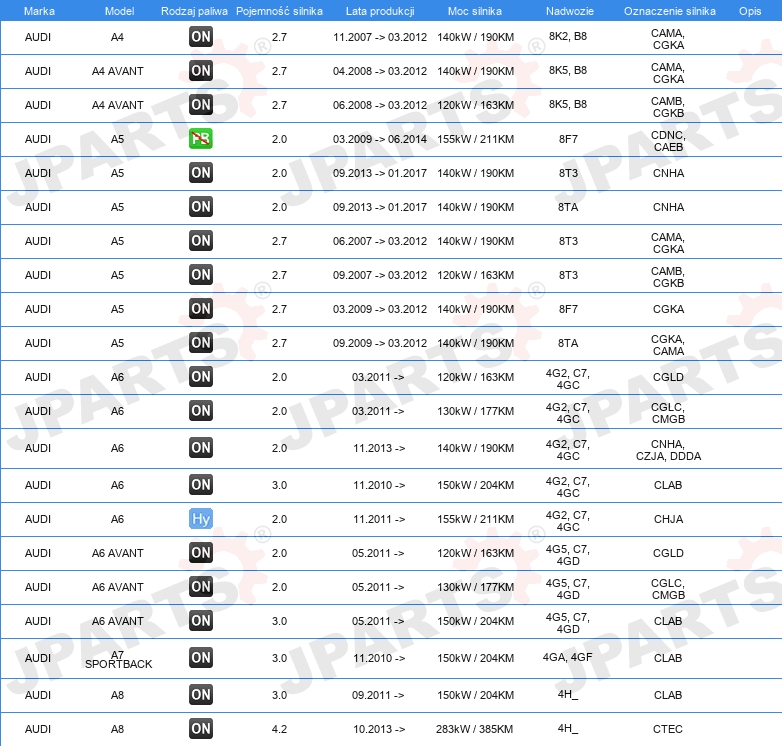Viewport: 782px width, 746px height.
Task: Click the Nadwozie column header
Action: 570,11
